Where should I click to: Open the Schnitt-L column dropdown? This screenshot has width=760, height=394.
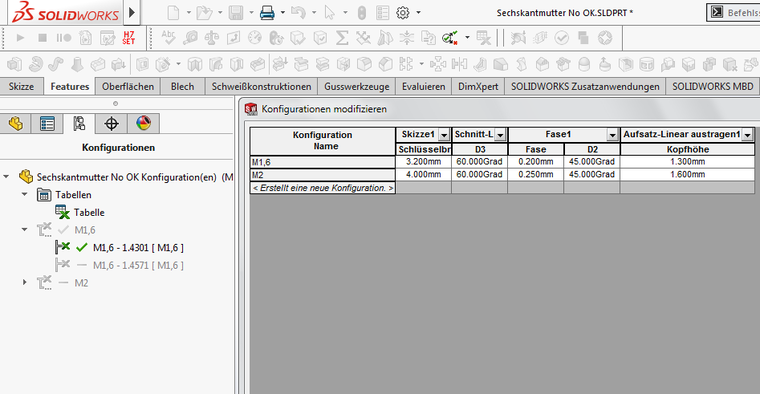pyautogui.click(x=500, y=135)
